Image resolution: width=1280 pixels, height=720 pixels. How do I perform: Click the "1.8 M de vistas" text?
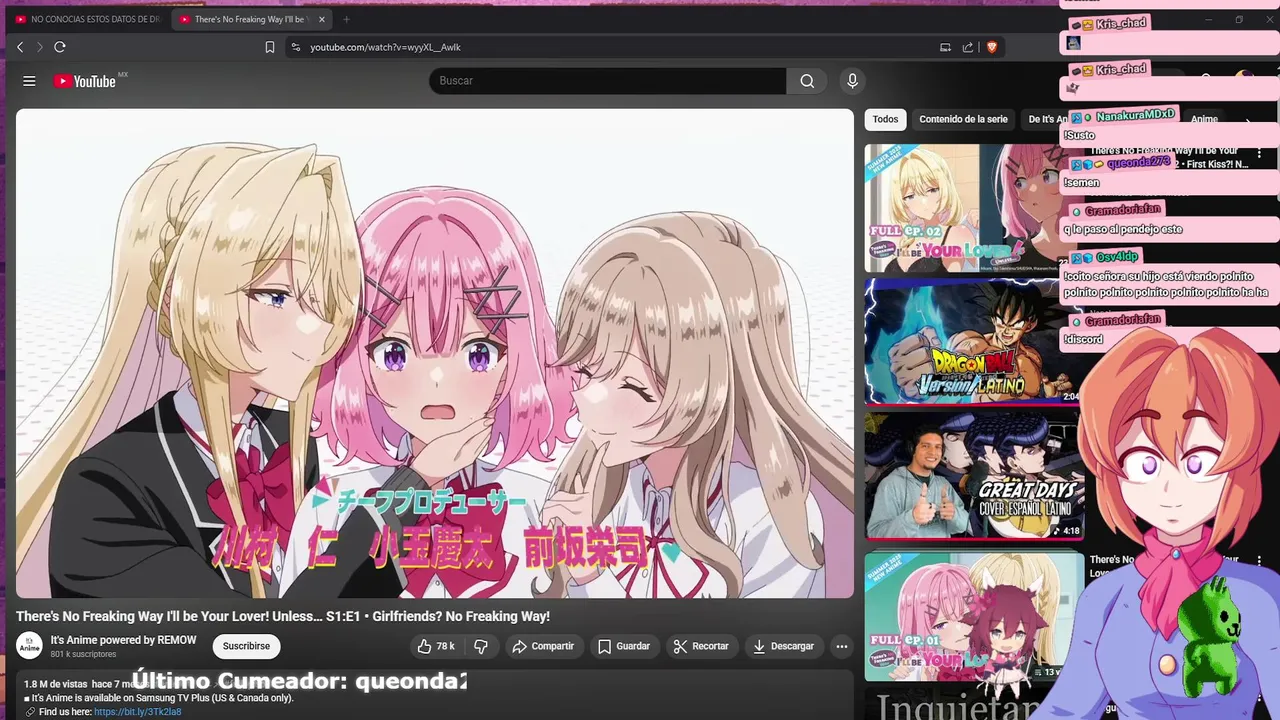tap(55, 685)
